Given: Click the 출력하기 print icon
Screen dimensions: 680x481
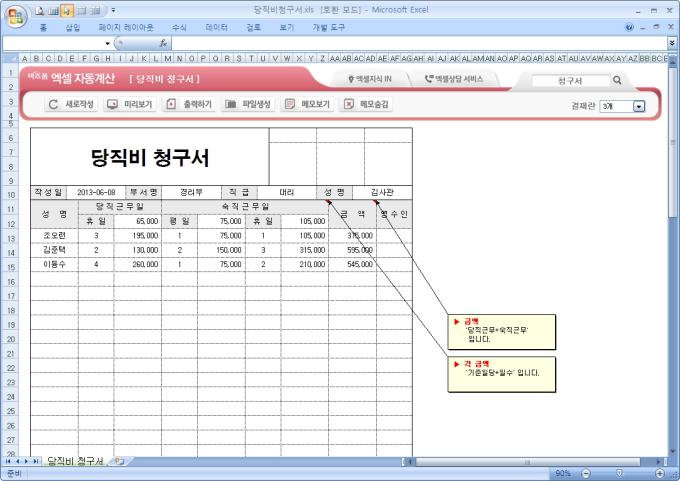Looking at the screenshot, I should point(171,104).
